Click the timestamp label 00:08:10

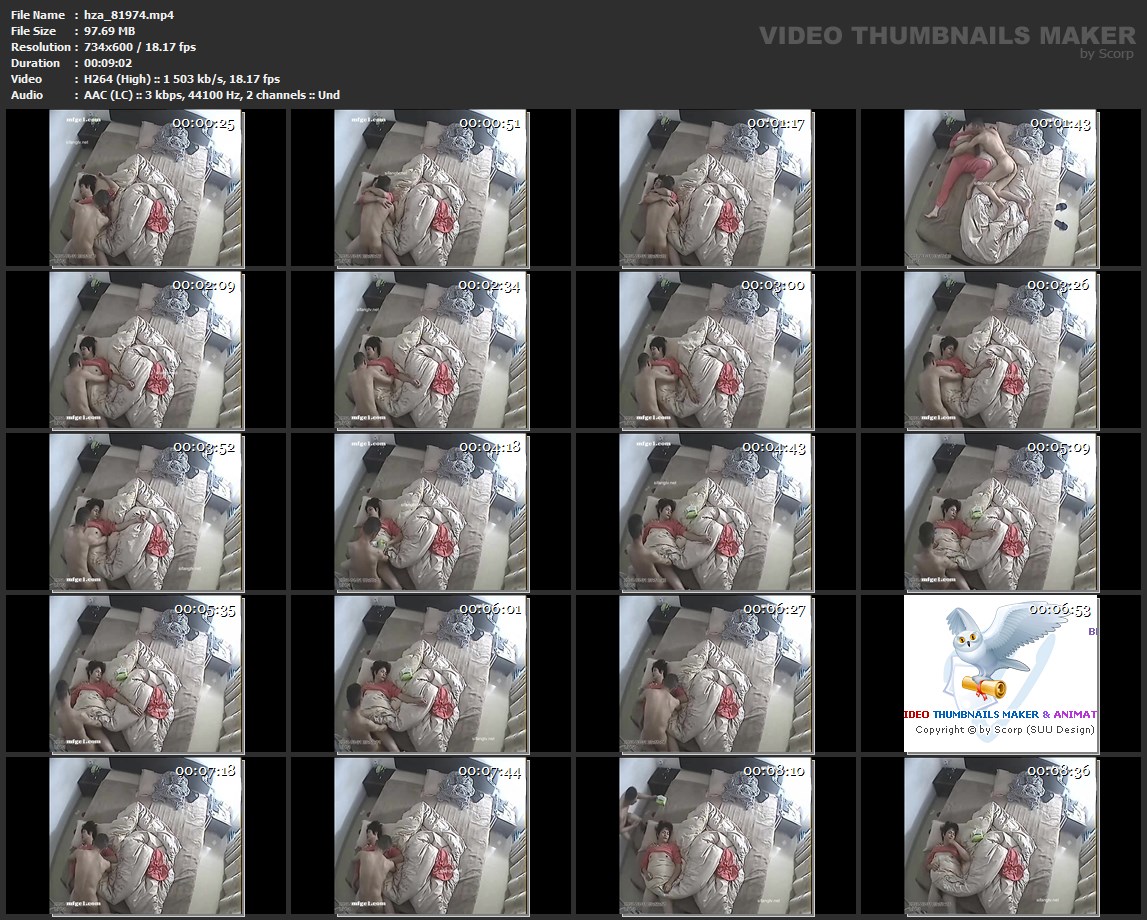click(x=775, y=771)
